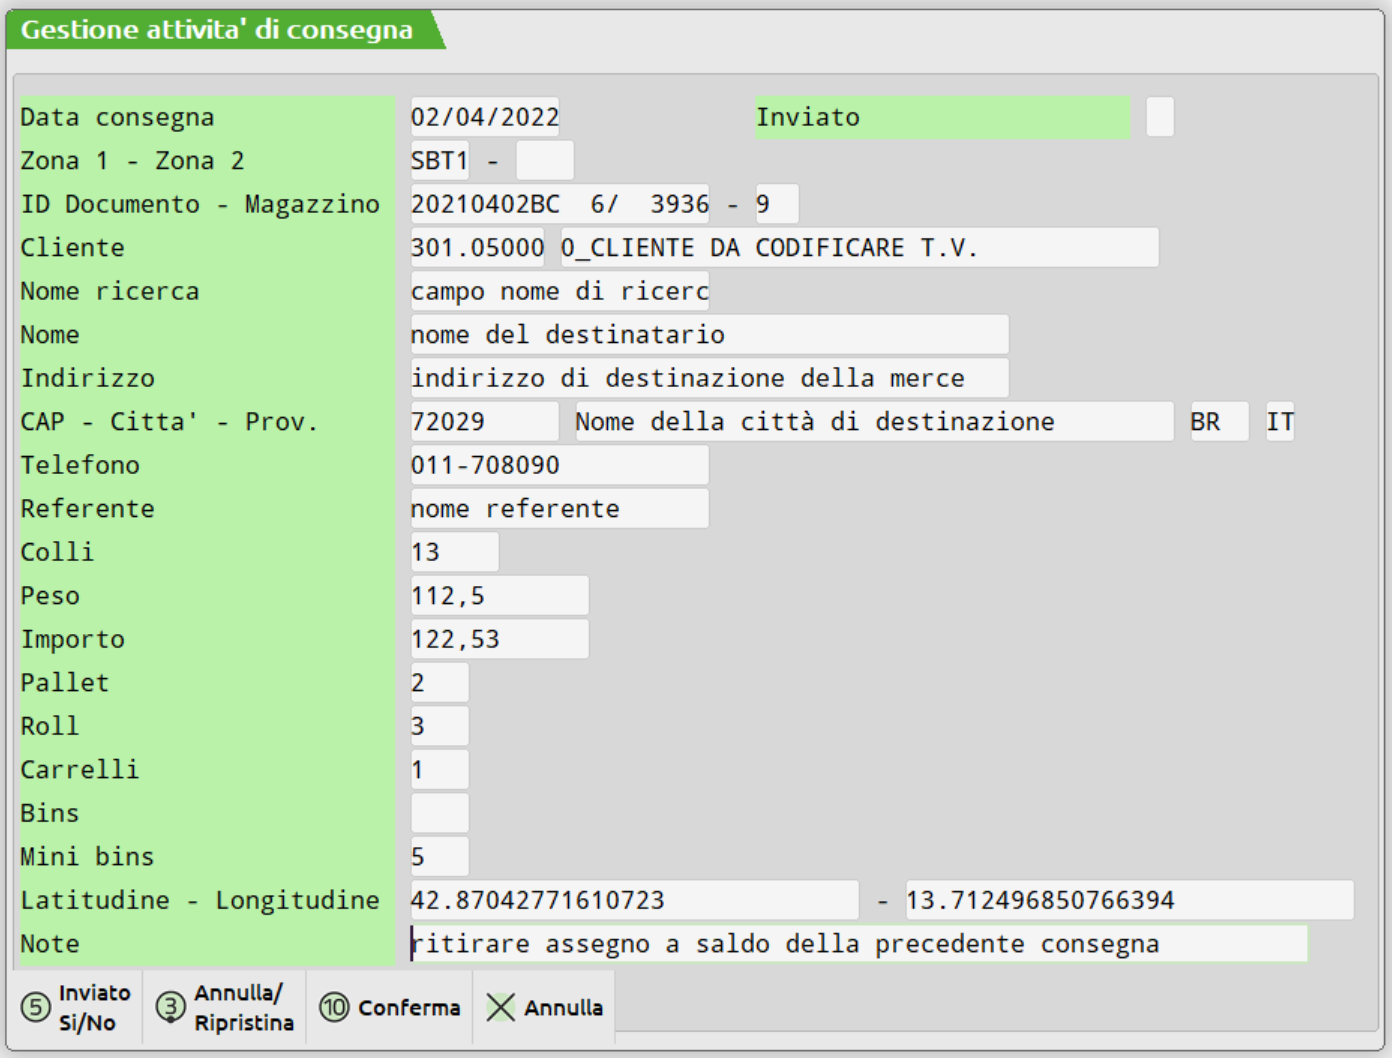Focus the Telefono field
Screen dimensions: 1392x1058
click(559, 465)
